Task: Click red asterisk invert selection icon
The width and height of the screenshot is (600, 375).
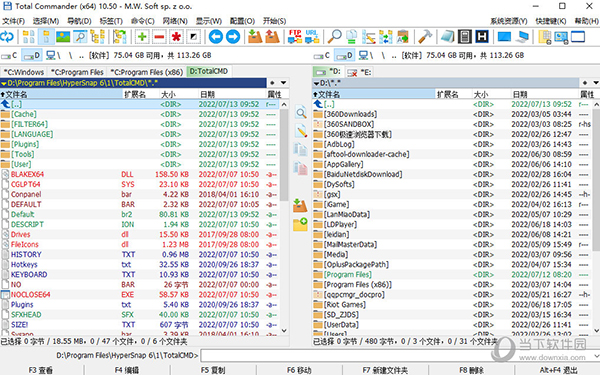Action: (x=176, y=37)
